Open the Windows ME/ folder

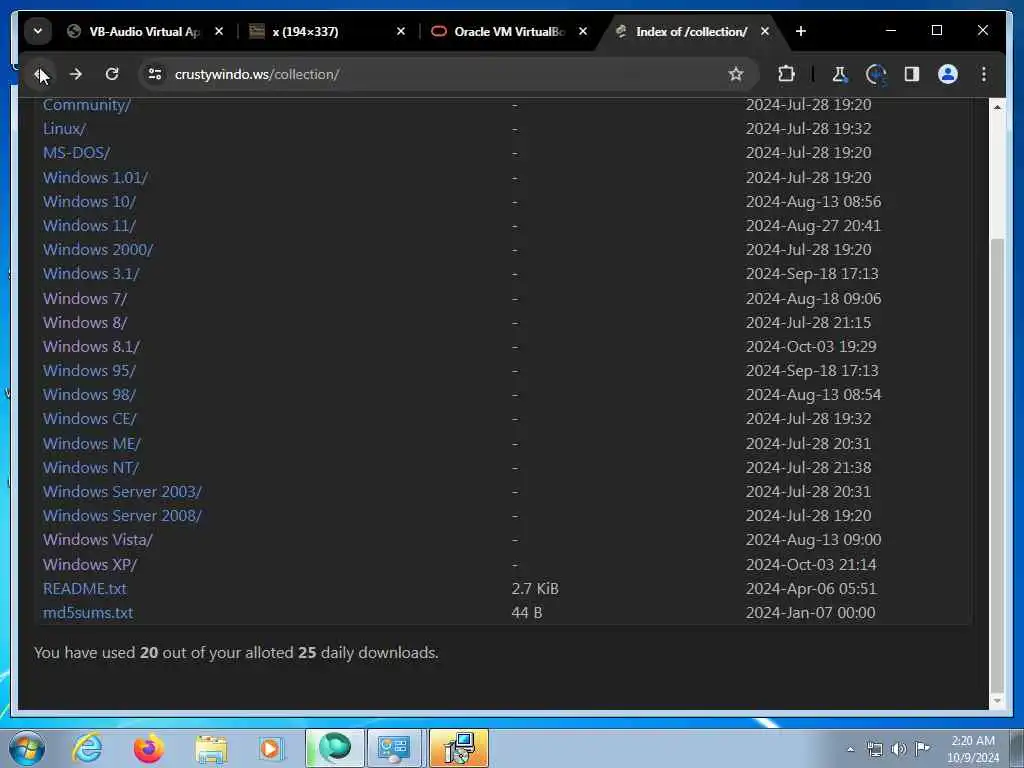point(91,443)
